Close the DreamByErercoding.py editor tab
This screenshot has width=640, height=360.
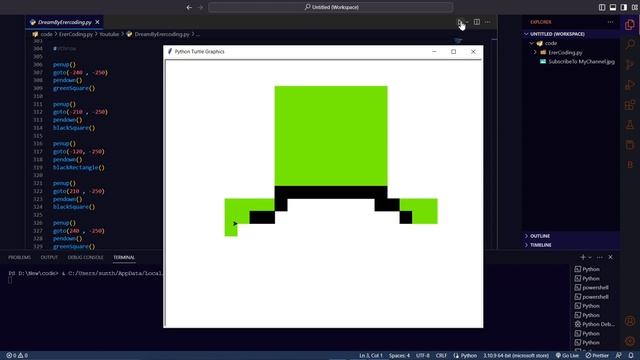point(97,22)
